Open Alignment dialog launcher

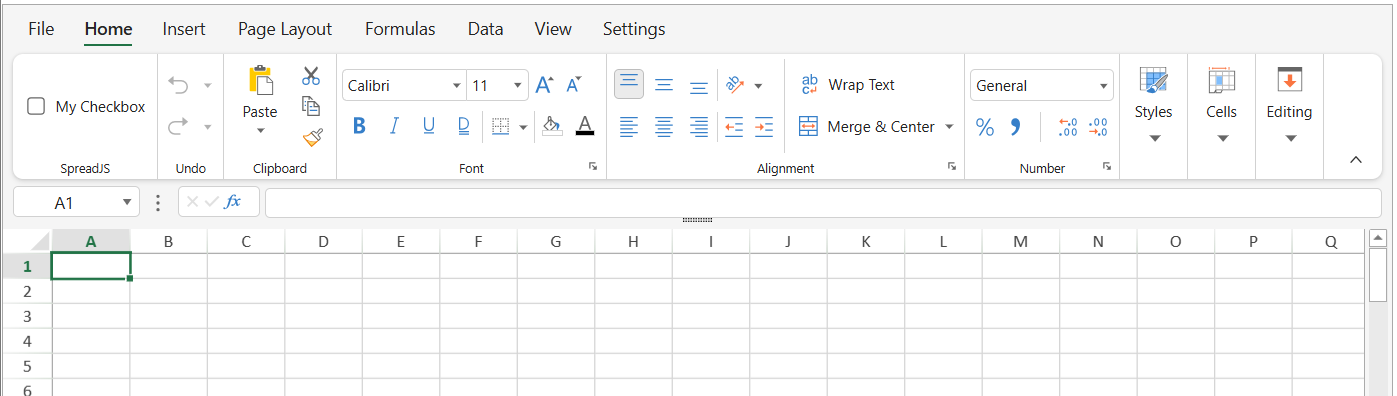[952, 167]
